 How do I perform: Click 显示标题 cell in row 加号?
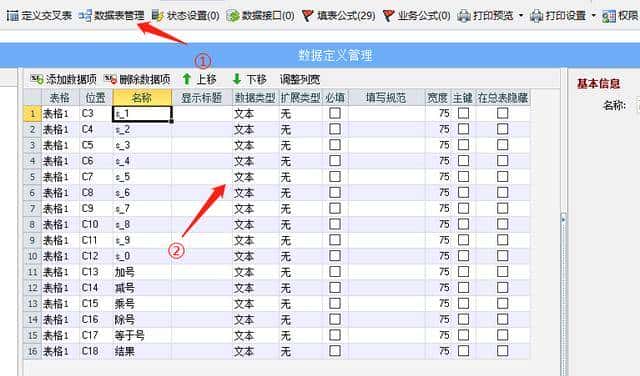coord(202,272)
